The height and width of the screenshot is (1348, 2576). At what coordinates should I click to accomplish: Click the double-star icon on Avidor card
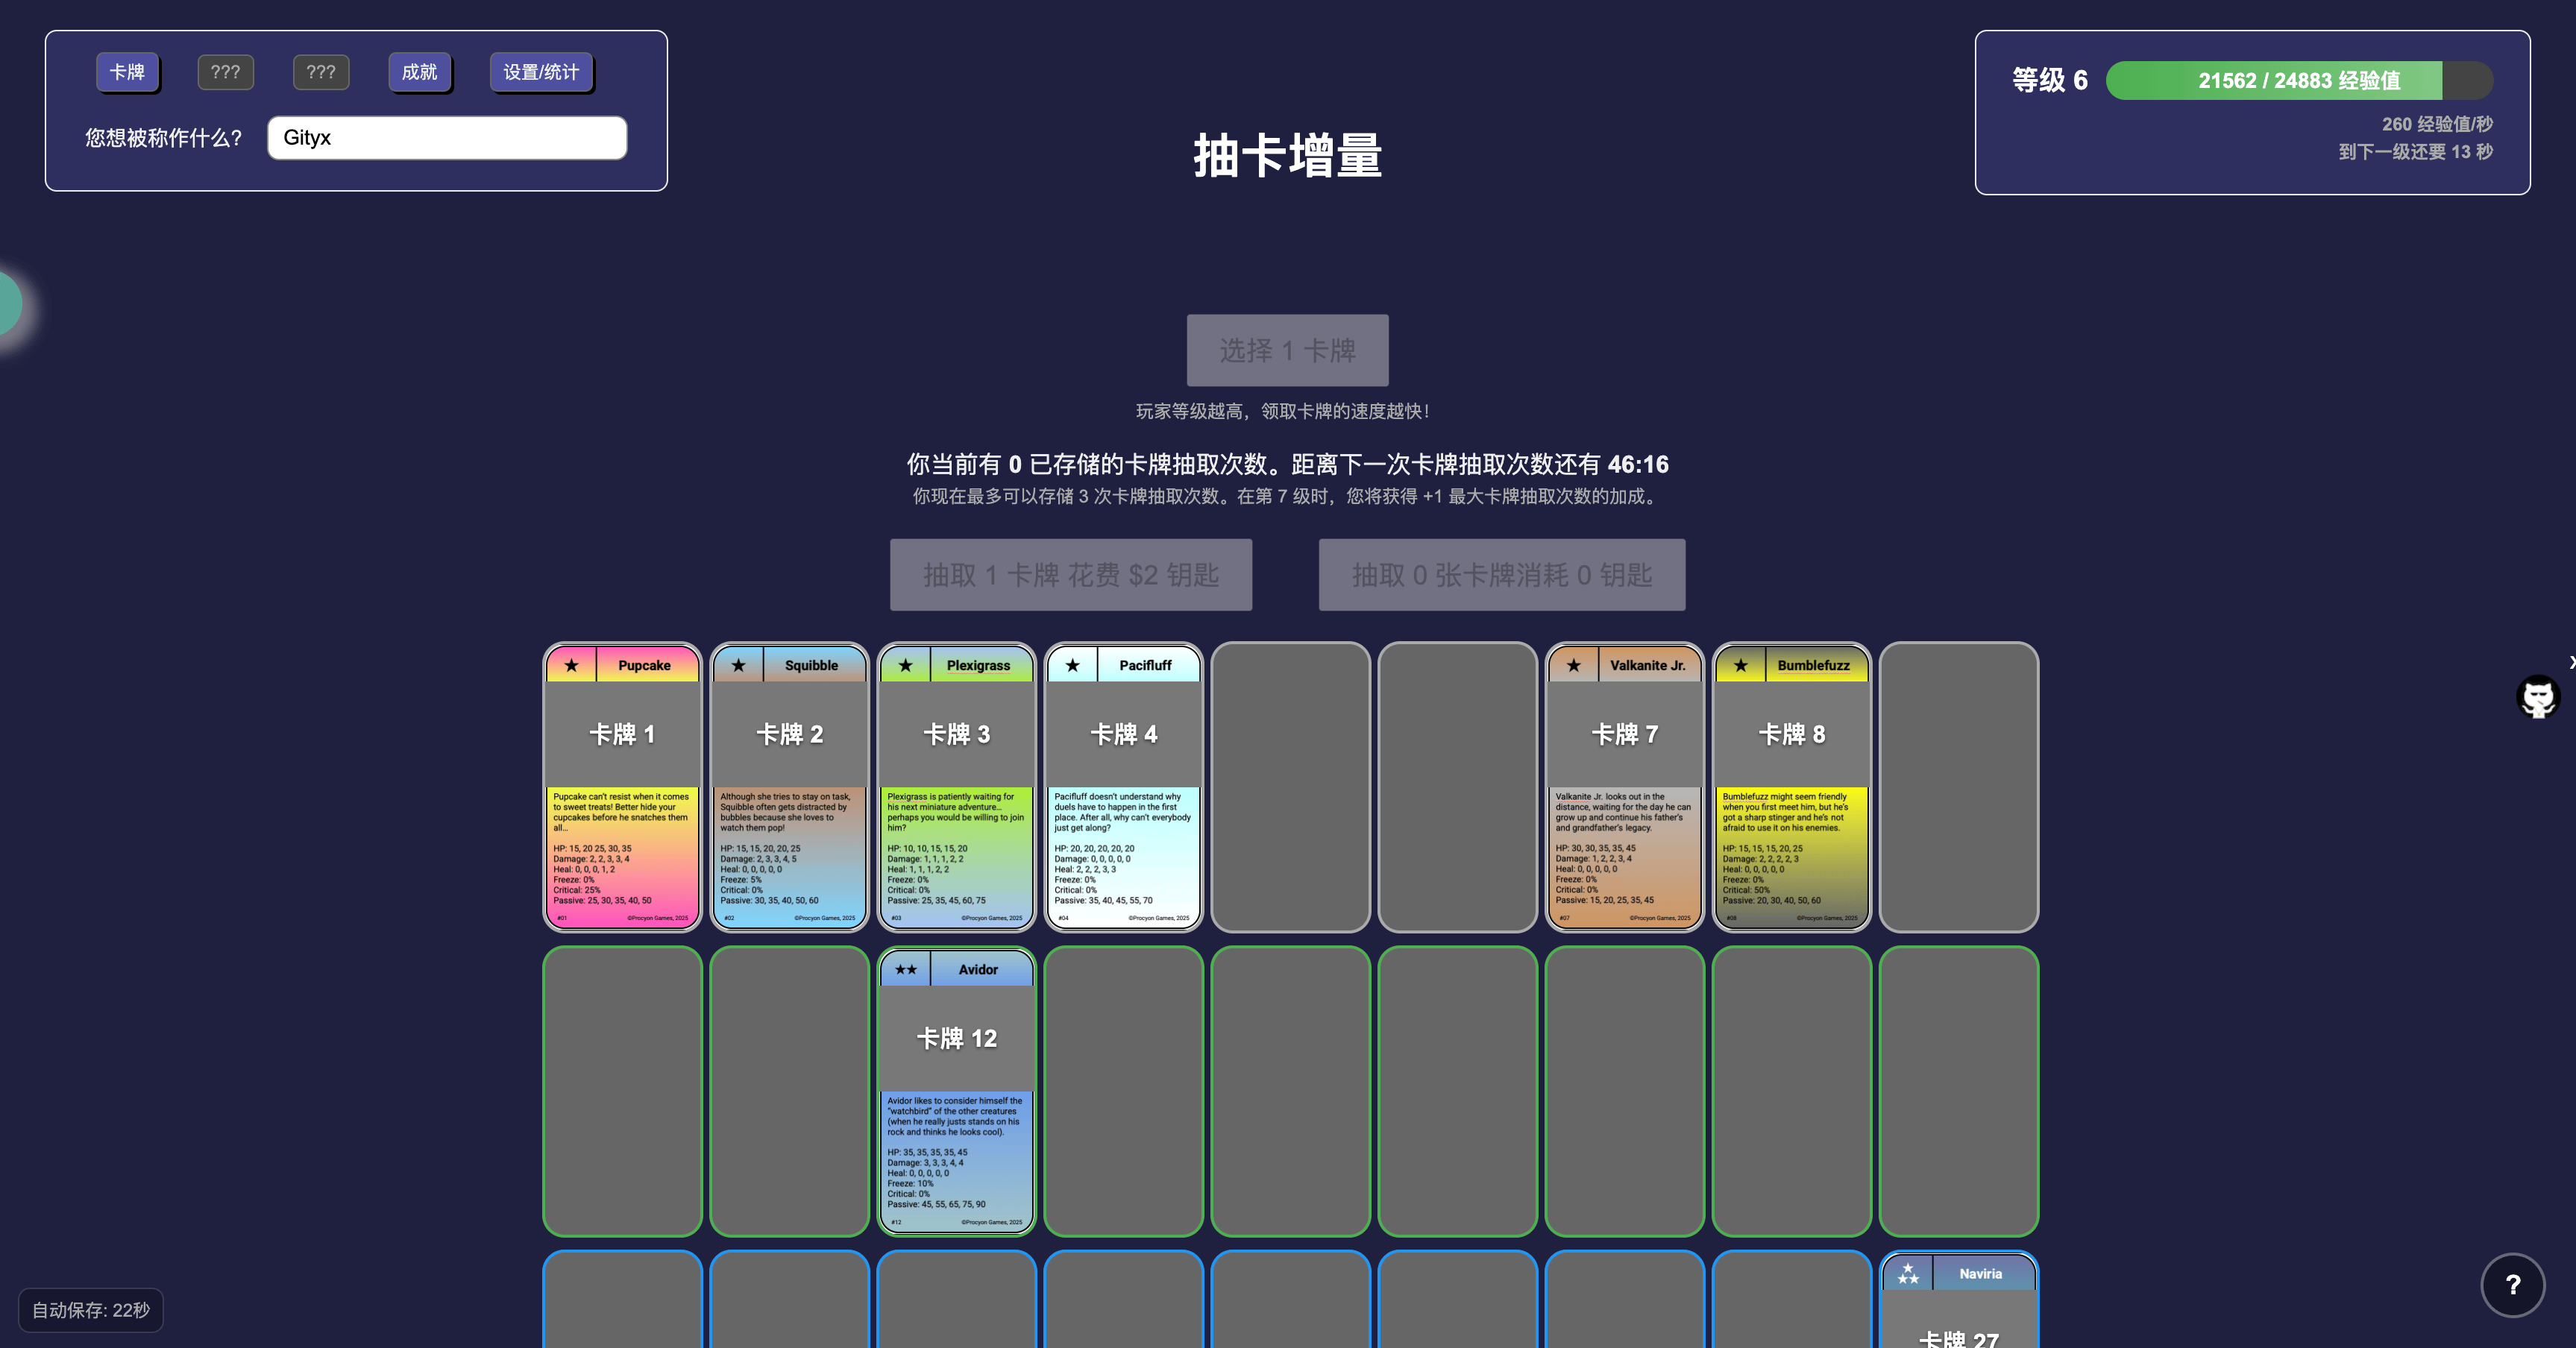click(x=905, y=969)
